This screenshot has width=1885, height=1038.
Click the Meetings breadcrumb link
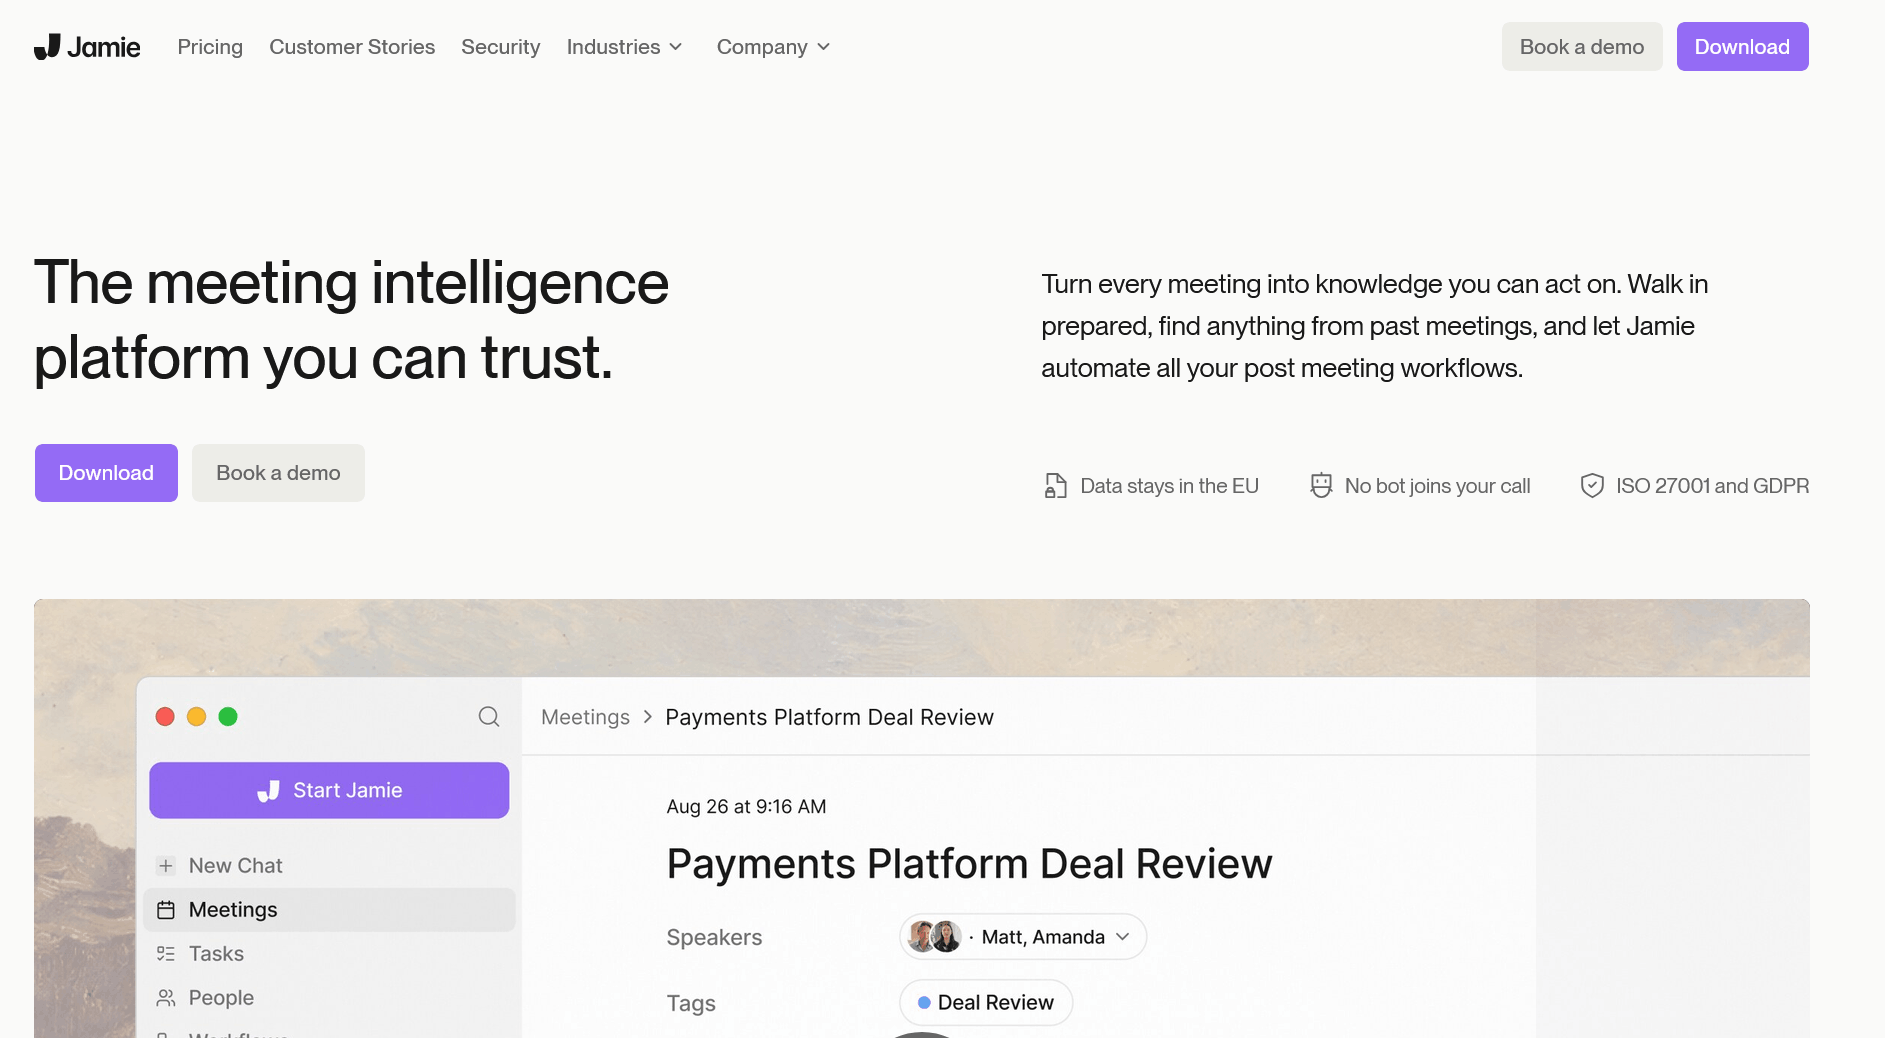[585, 717]
